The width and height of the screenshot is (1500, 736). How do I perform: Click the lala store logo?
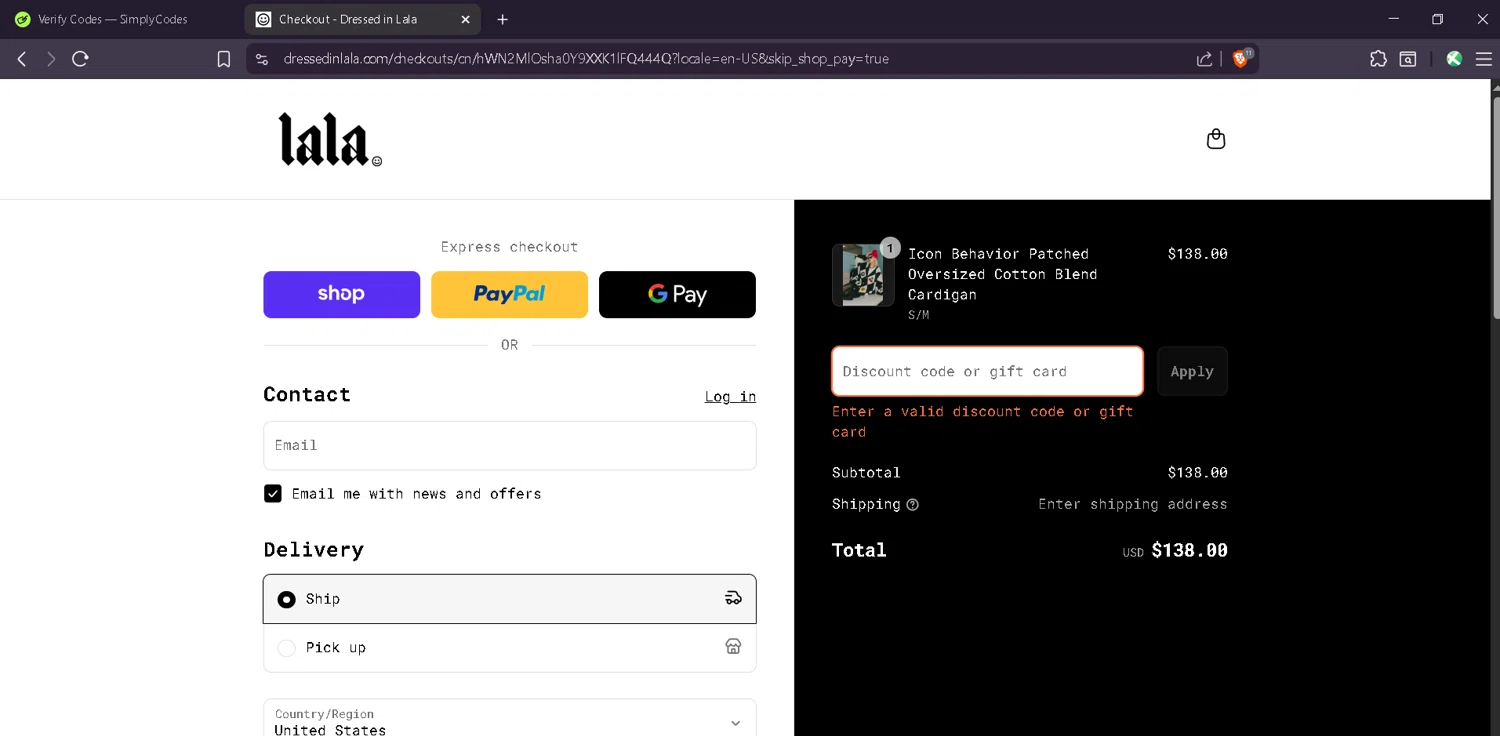click(x=330, y=139)
